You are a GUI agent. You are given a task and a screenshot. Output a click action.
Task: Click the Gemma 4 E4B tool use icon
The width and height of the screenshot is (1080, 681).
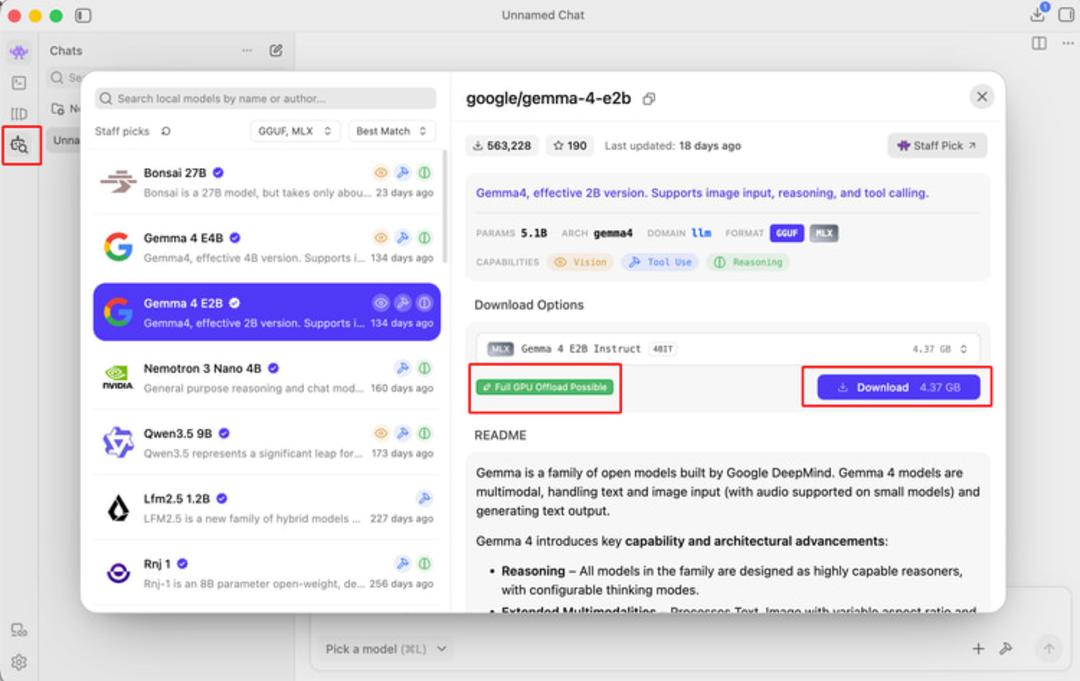[x=403, y=238]
